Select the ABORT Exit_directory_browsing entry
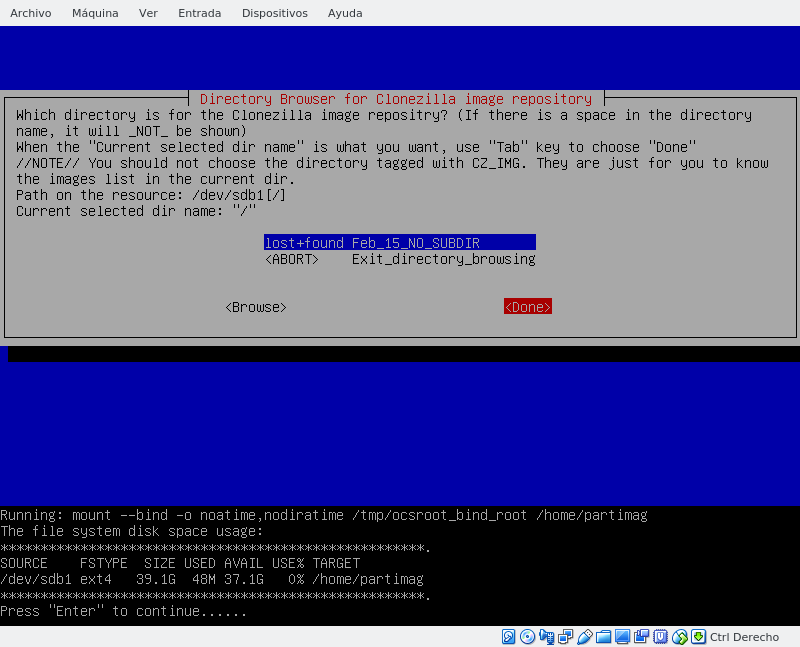This screenshot has width=800, height=647. click(x=399, y=259)
